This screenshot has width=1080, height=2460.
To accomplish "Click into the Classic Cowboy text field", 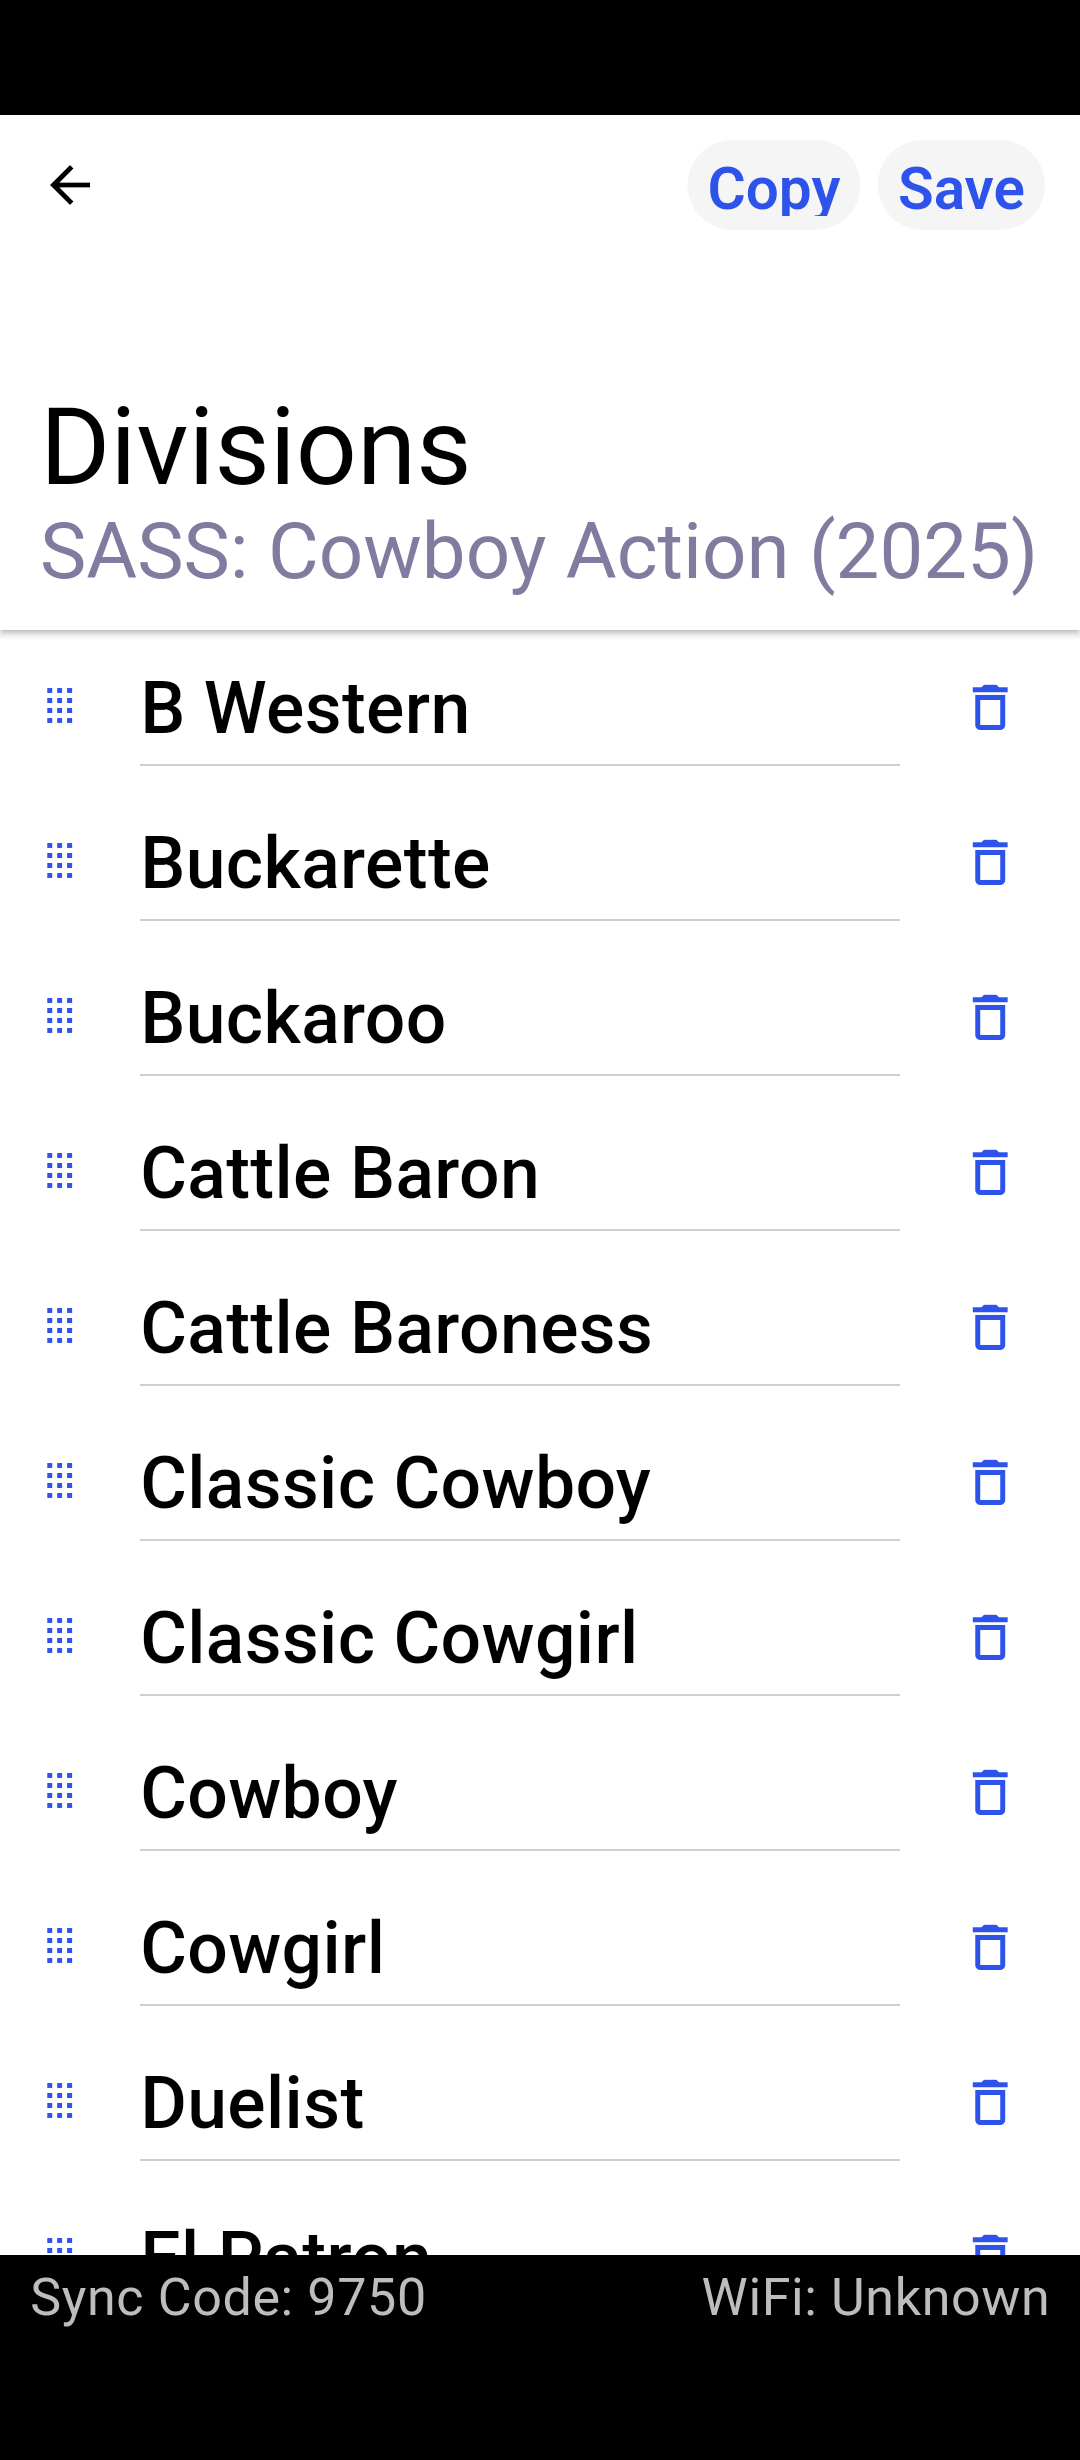I will (518, 1483).
